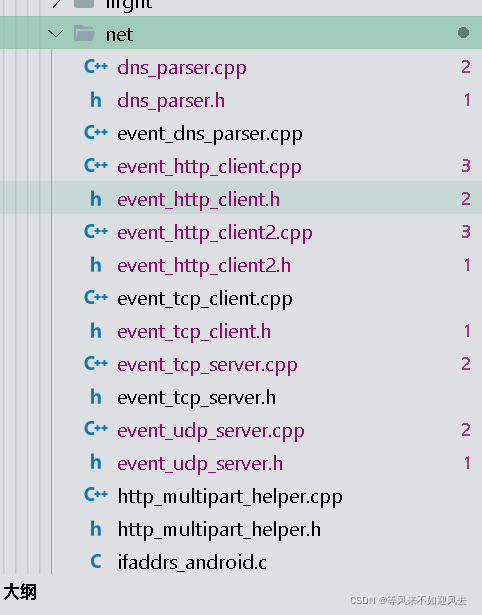Viewport: 482px width, 615px height.
Task: Click the C++ icon beside event_udp_server.cpp
Action: (x=96, y=429)
